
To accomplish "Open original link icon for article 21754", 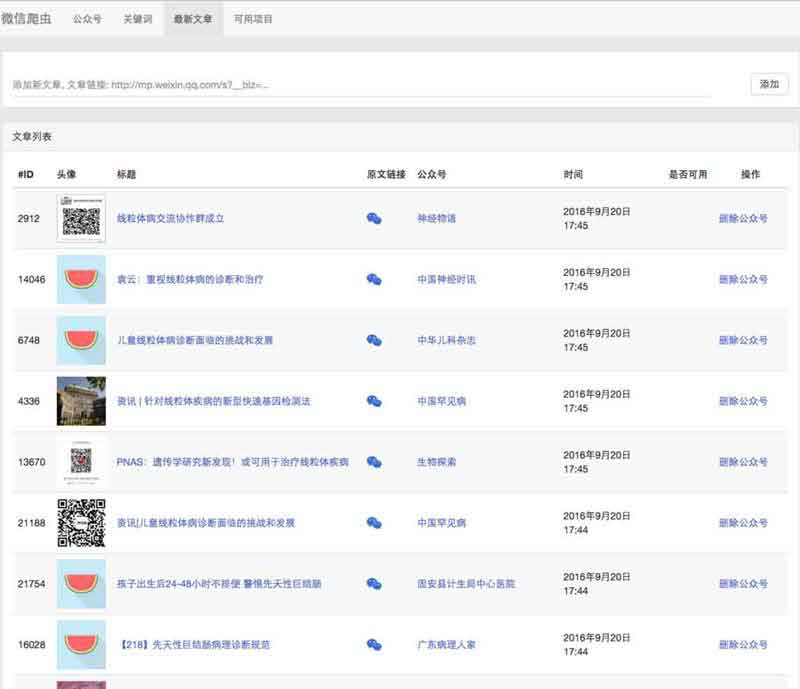I will click(x=374, y=584).
